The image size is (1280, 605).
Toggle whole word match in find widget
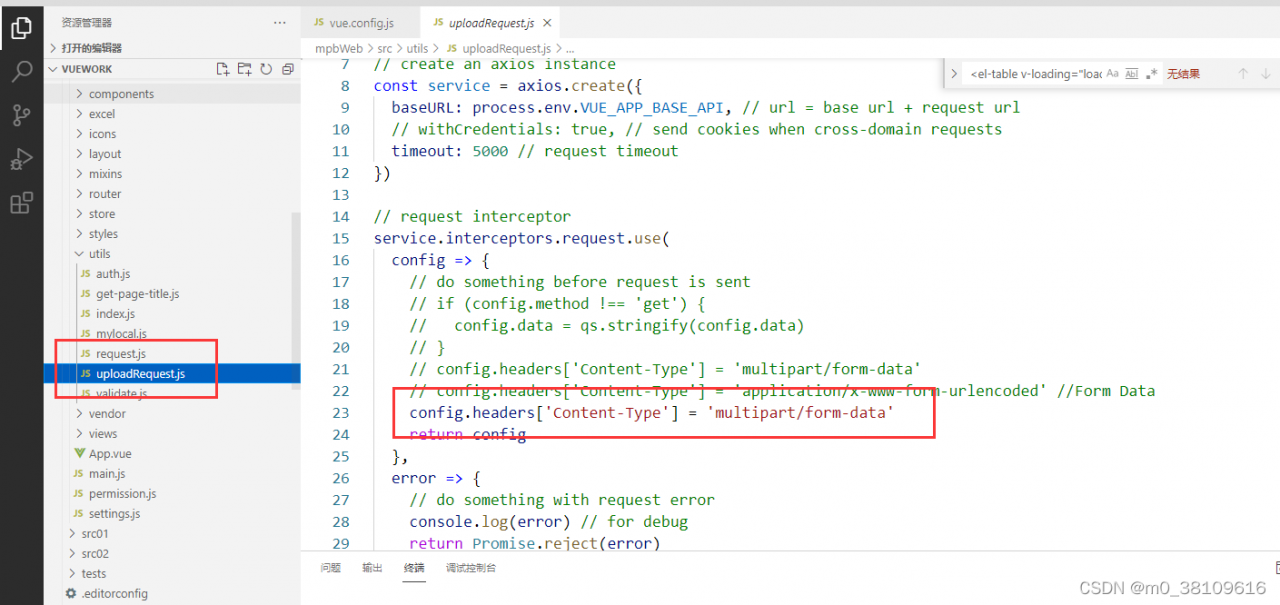point(1132,73)
